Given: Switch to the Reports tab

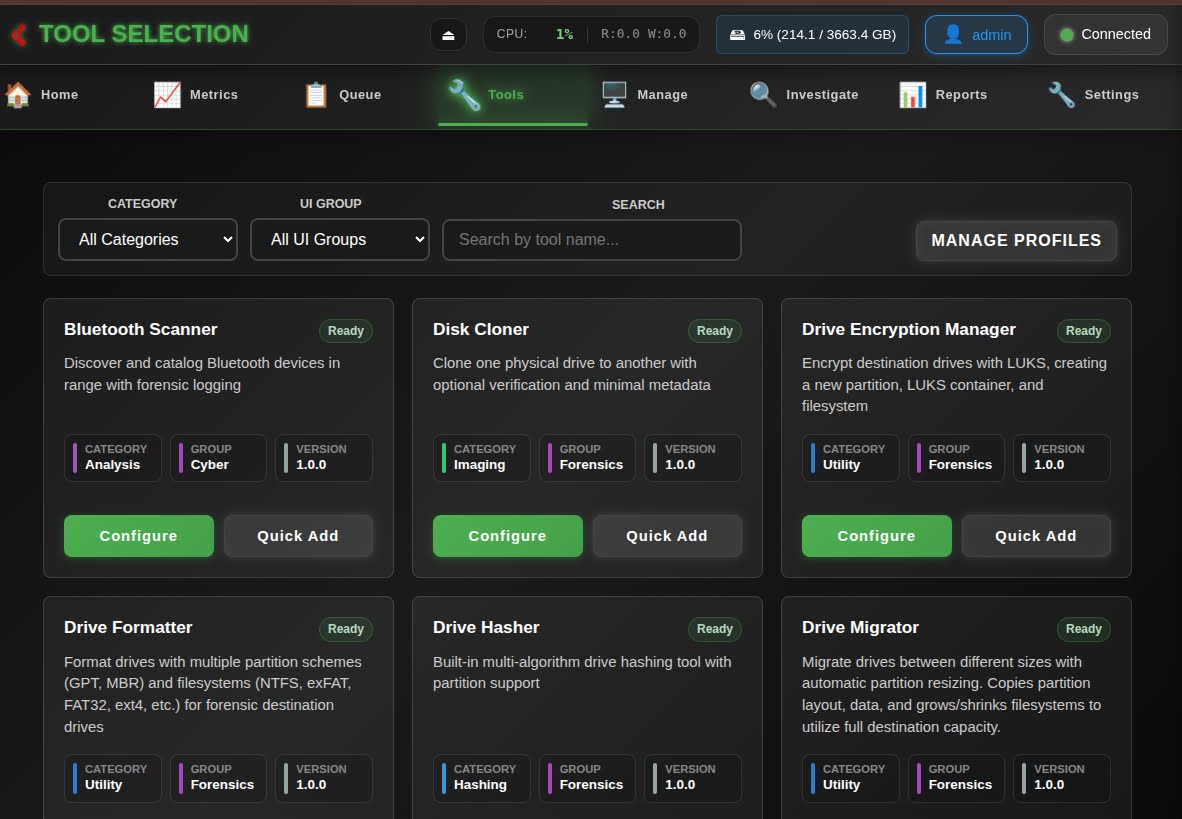Looking at the screenshot, I should pyautogui.click(x=960, y=95).
